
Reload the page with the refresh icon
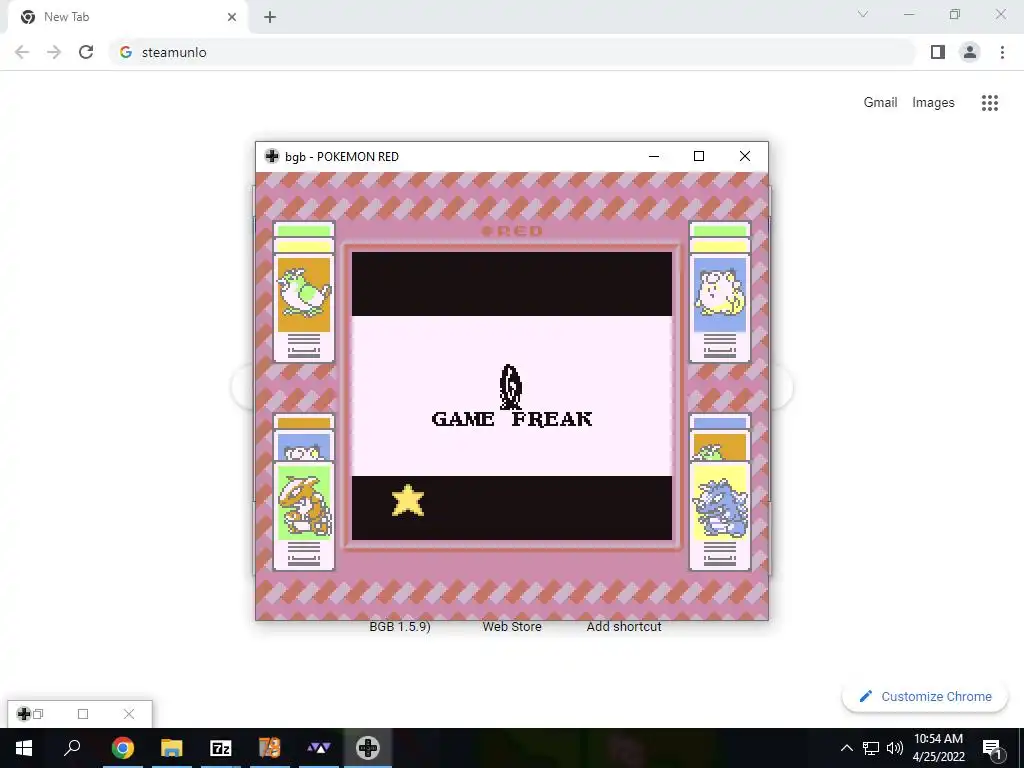[86, 52]
